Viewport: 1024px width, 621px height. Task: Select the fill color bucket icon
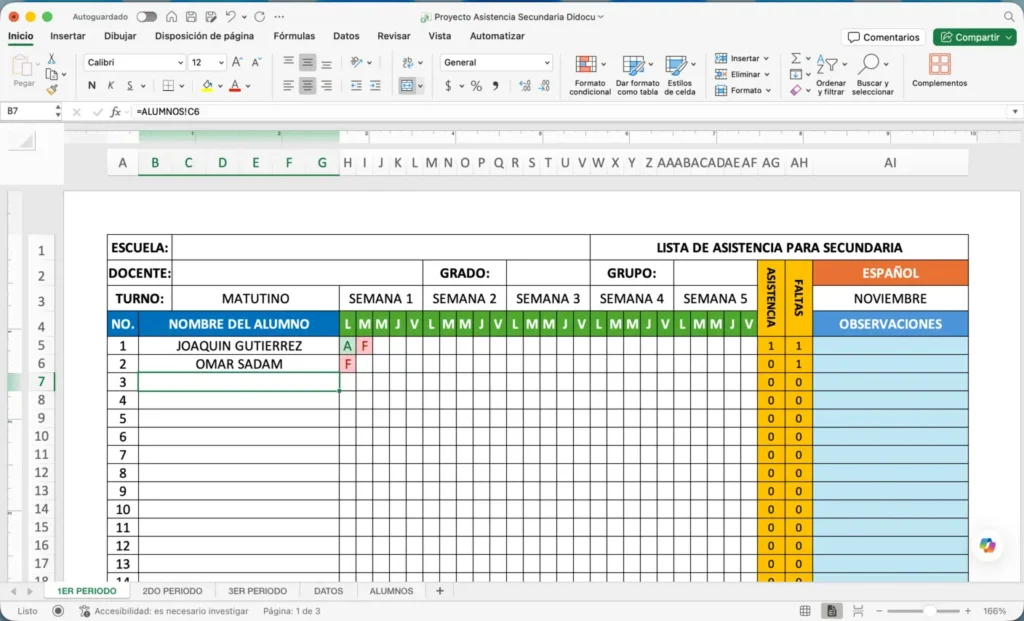point(207,86)
